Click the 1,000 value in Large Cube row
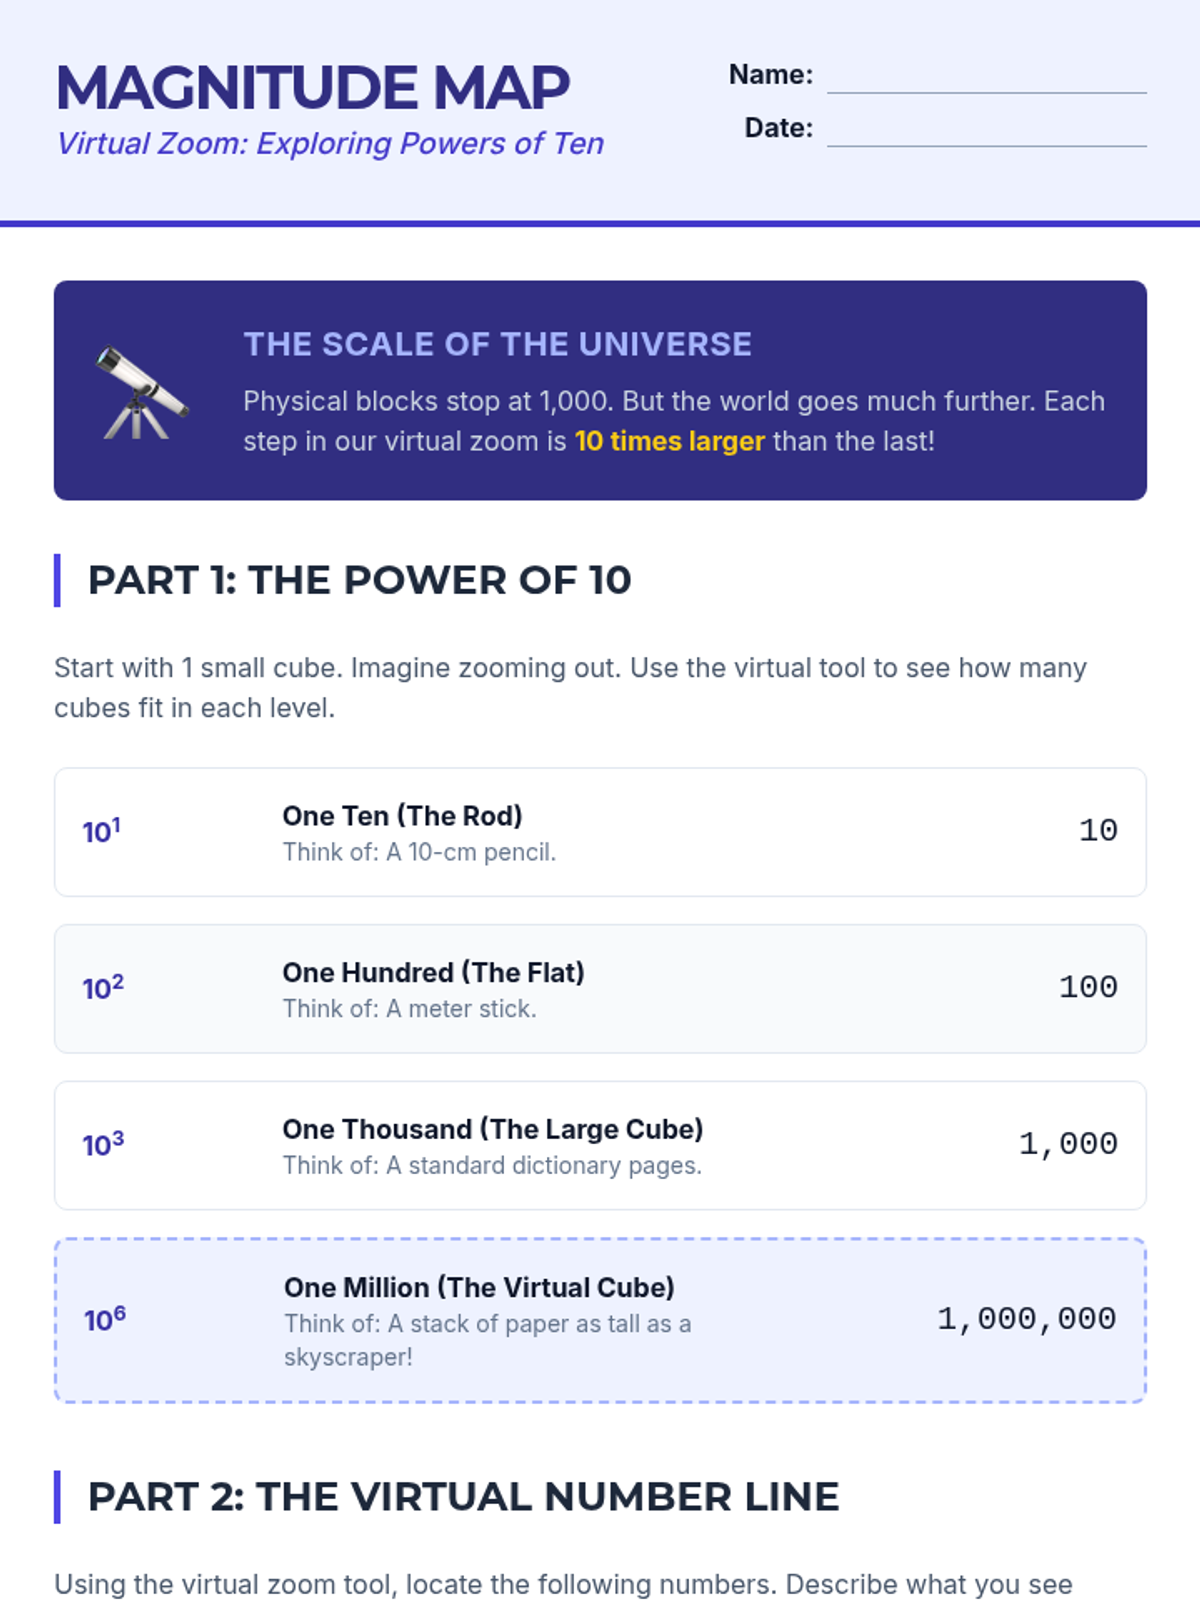The width and height of the screenshot is (1200, 1600). click(1067, 1144)
